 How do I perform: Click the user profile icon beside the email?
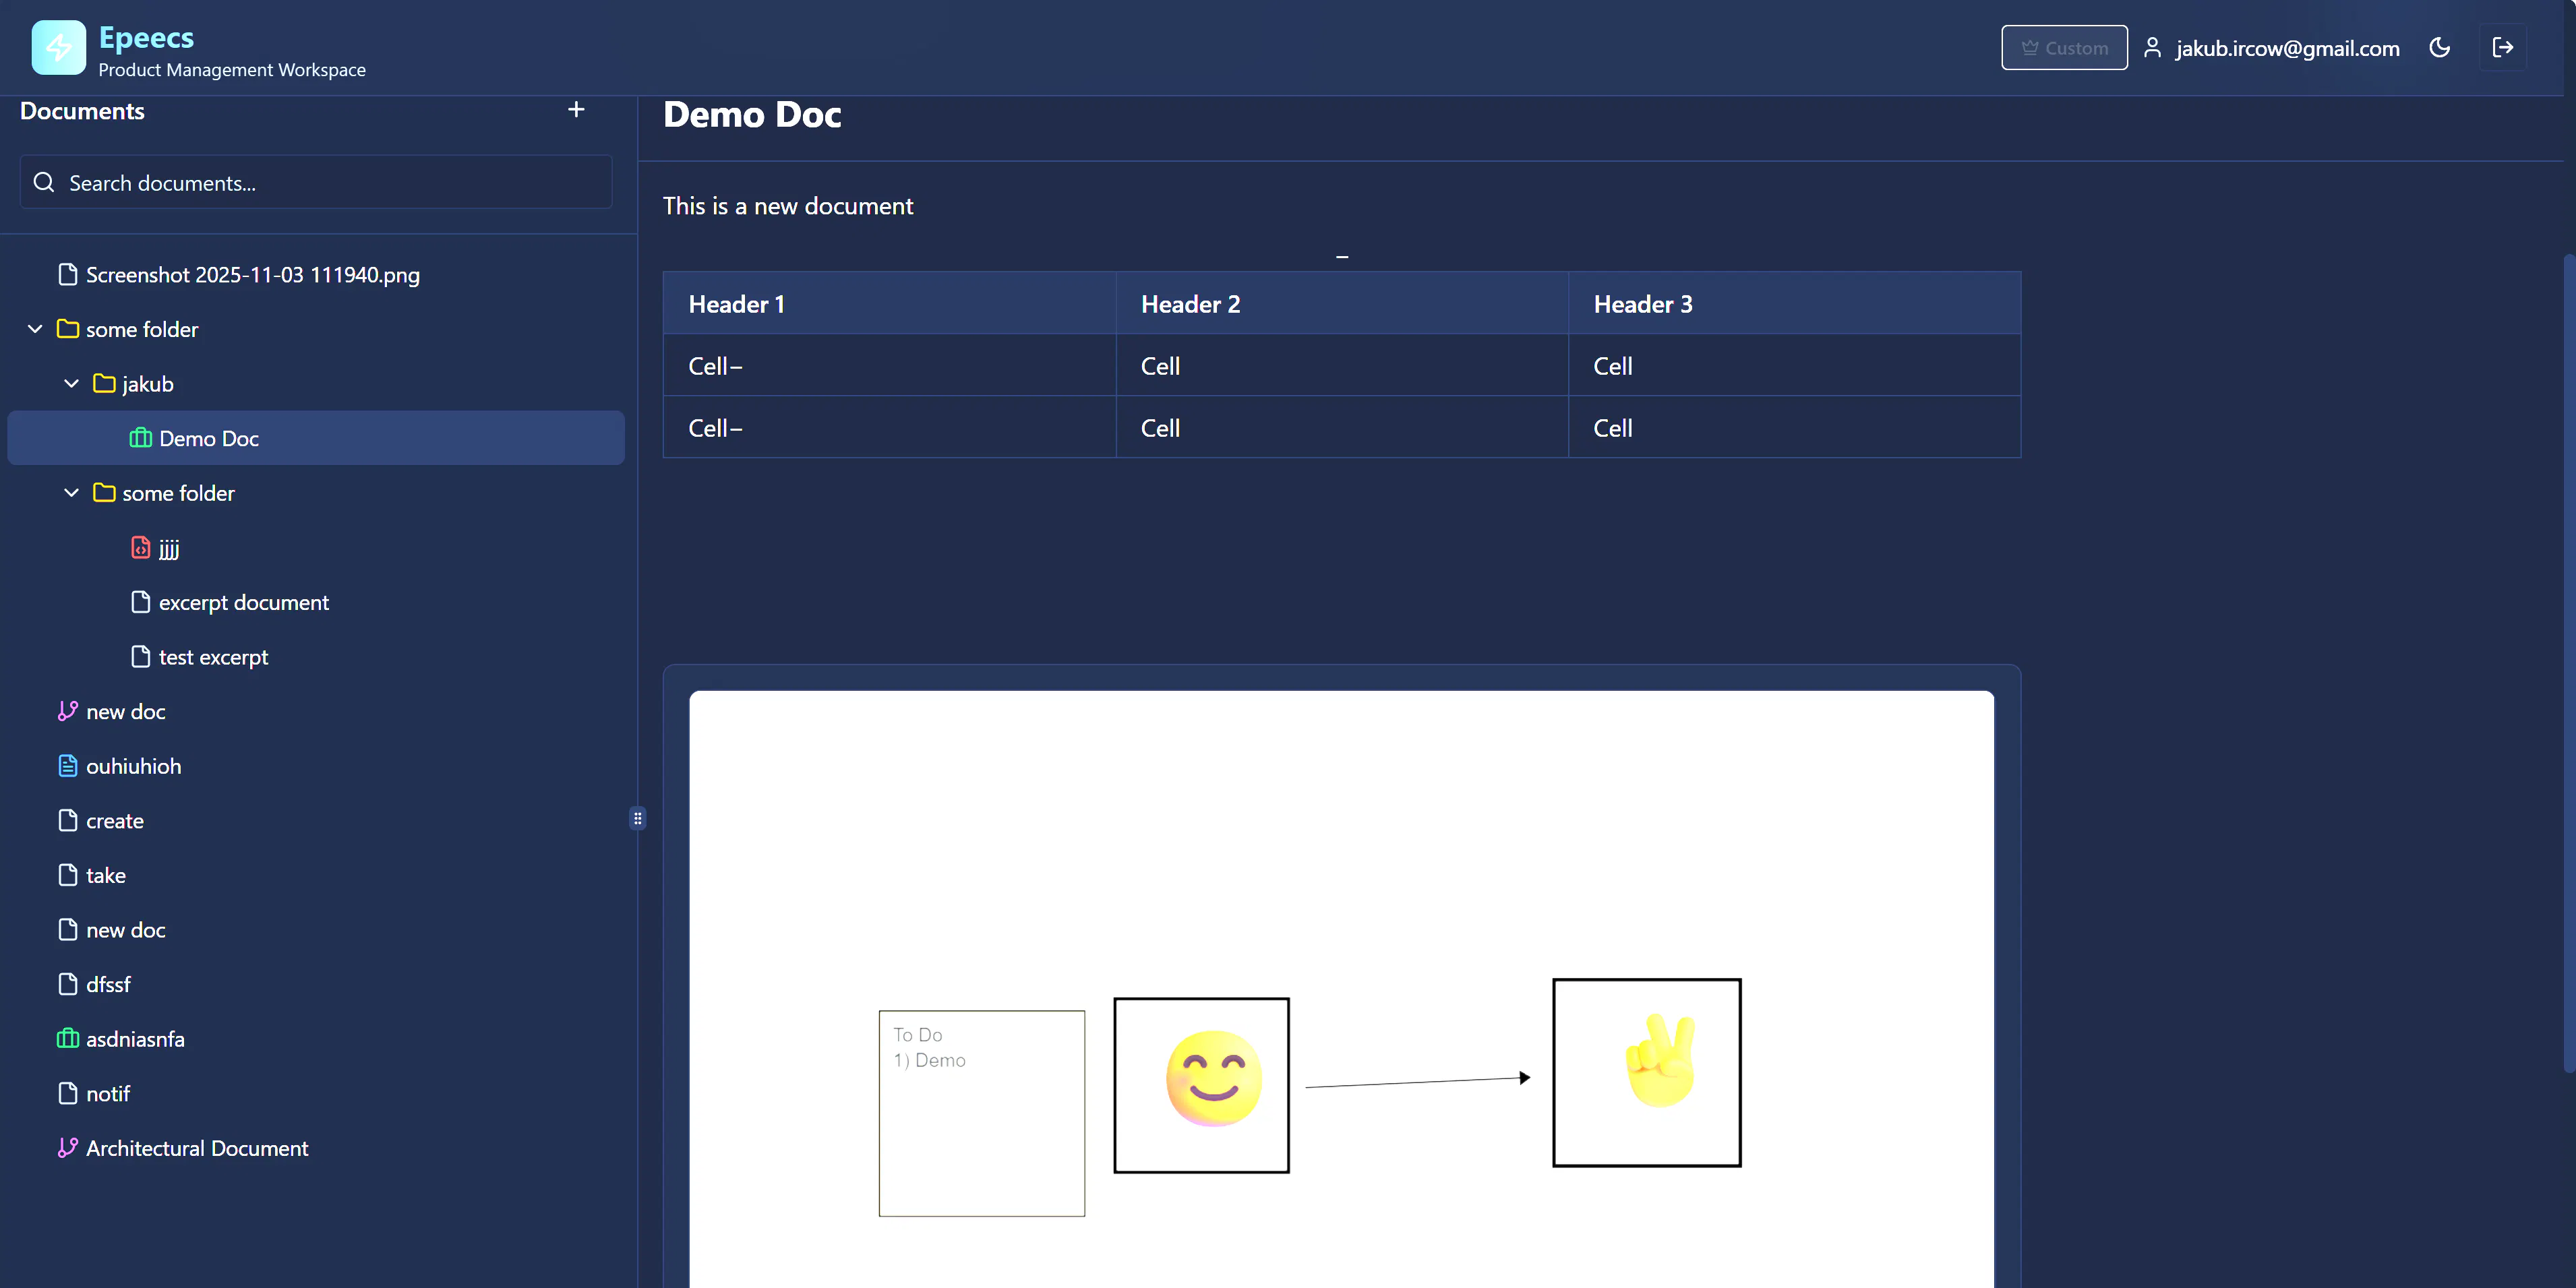[2152, 48]
